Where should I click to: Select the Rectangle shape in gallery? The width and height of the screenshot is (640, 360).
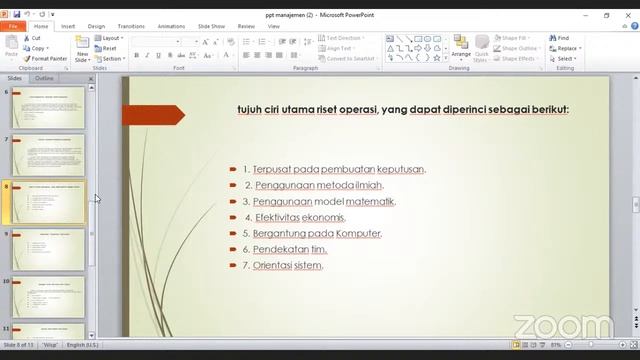pyautogui.click(x=418, y=39)
